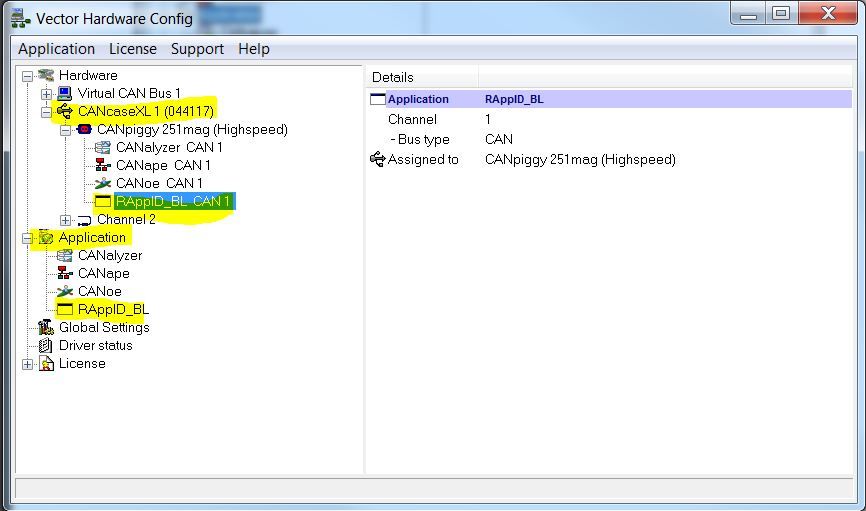The width and height of the screenshot is (866, 511).
Task: Minimize the Vector Hardware Config window
Action: pyautogui.click(x=748, y=13)
